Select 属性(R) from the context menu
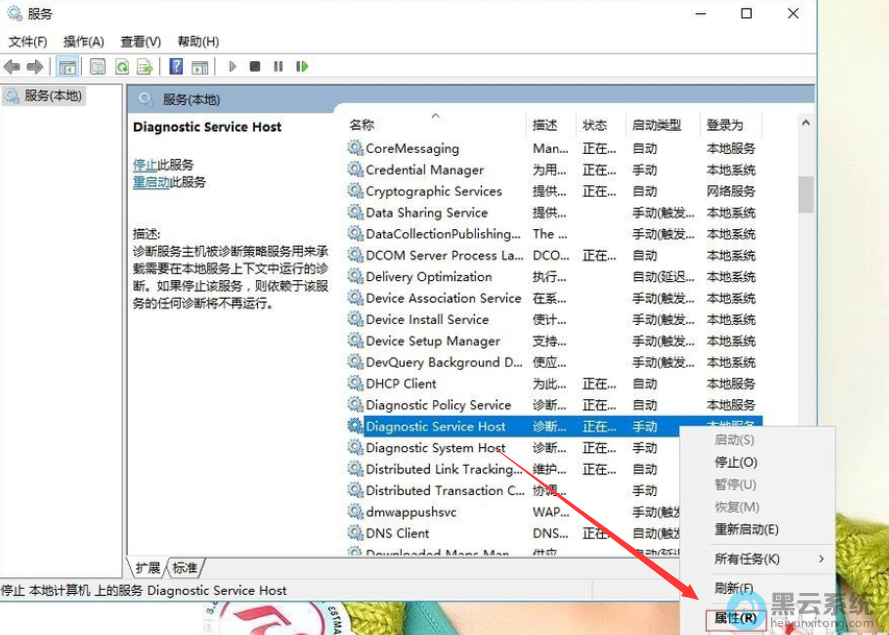 737,619
